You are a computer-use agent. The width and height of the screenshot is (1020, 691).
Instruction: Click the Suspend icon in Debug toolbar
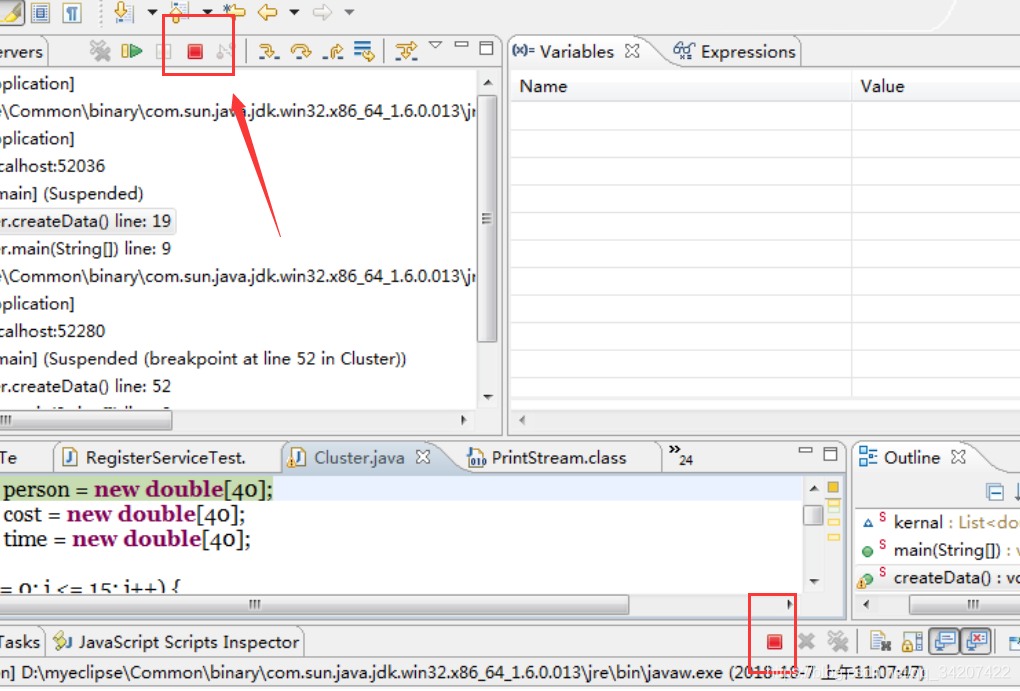pyautogui.click(x=163, y=51)
